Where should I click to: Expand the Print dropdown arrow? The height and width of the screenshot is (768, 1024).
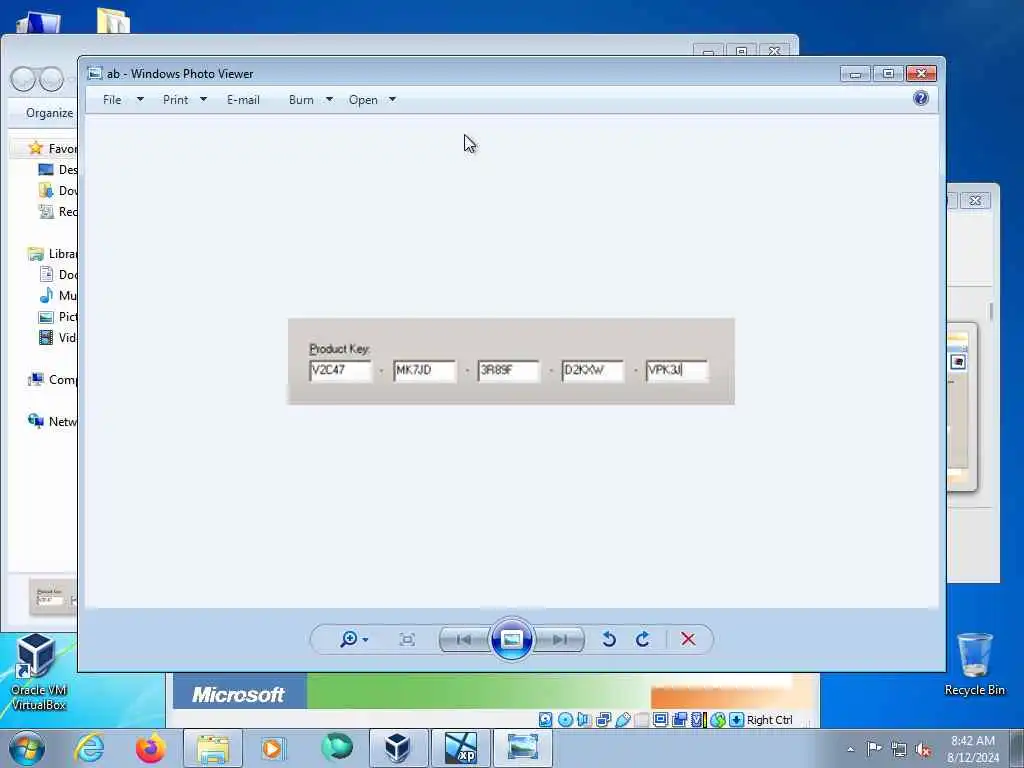[203, 100]
